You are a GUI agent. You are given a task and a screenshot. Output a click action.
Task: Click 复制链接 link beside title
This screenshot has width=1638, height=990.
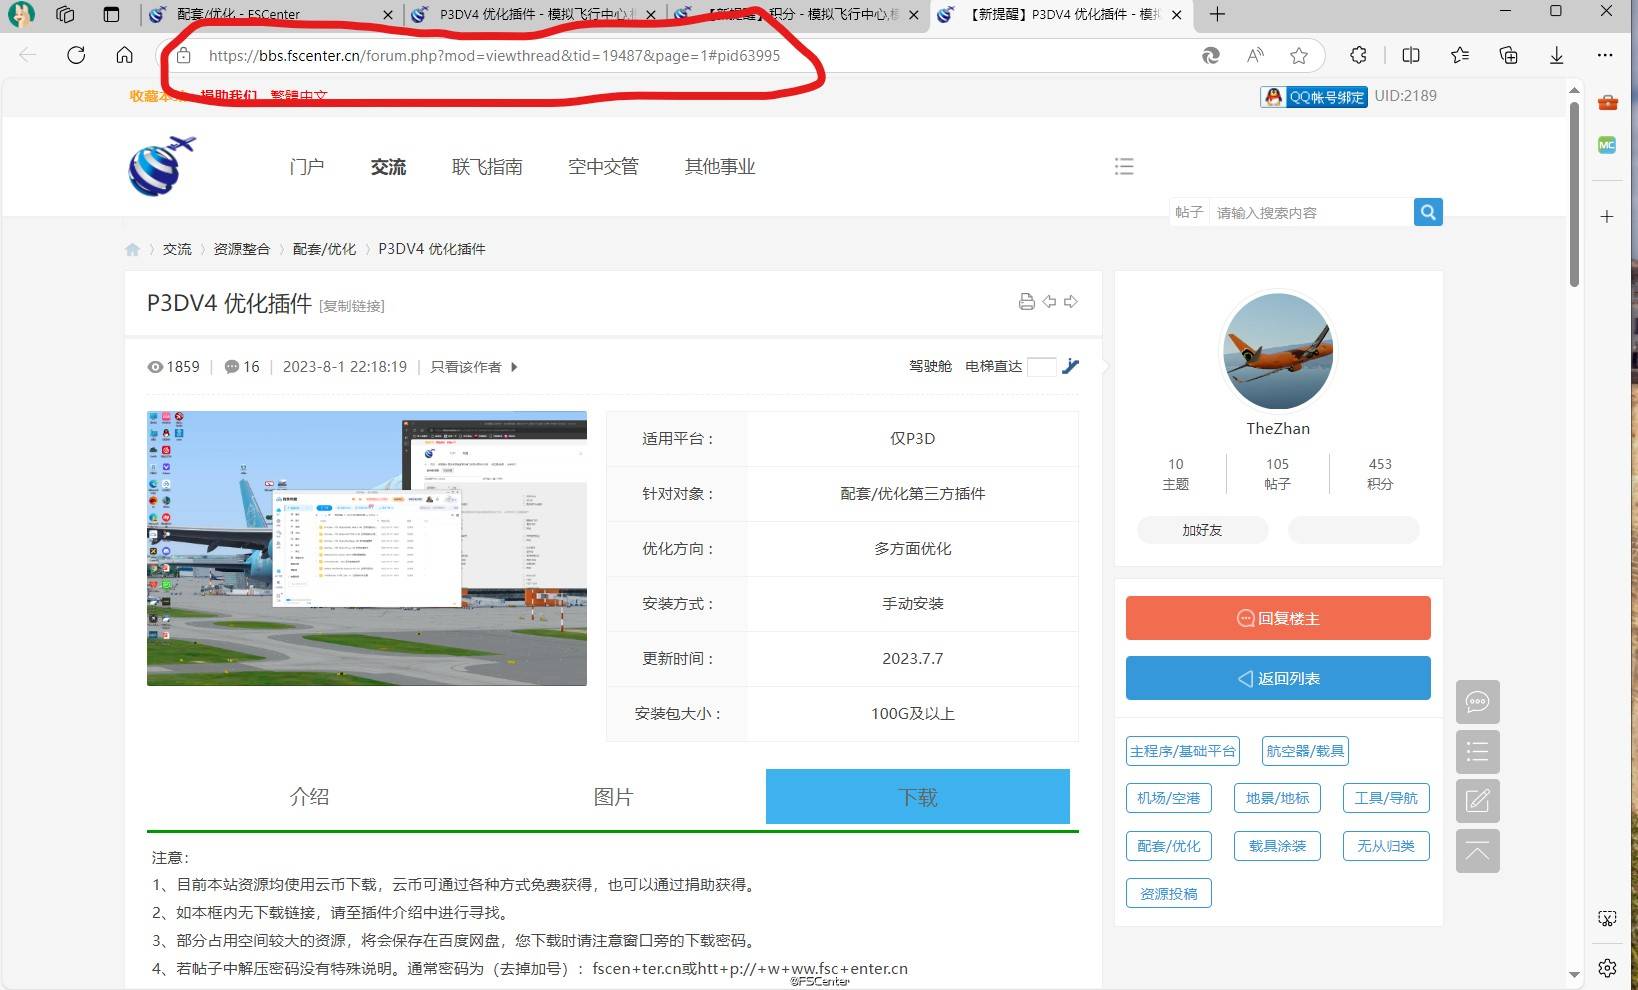tap(352, 306)
